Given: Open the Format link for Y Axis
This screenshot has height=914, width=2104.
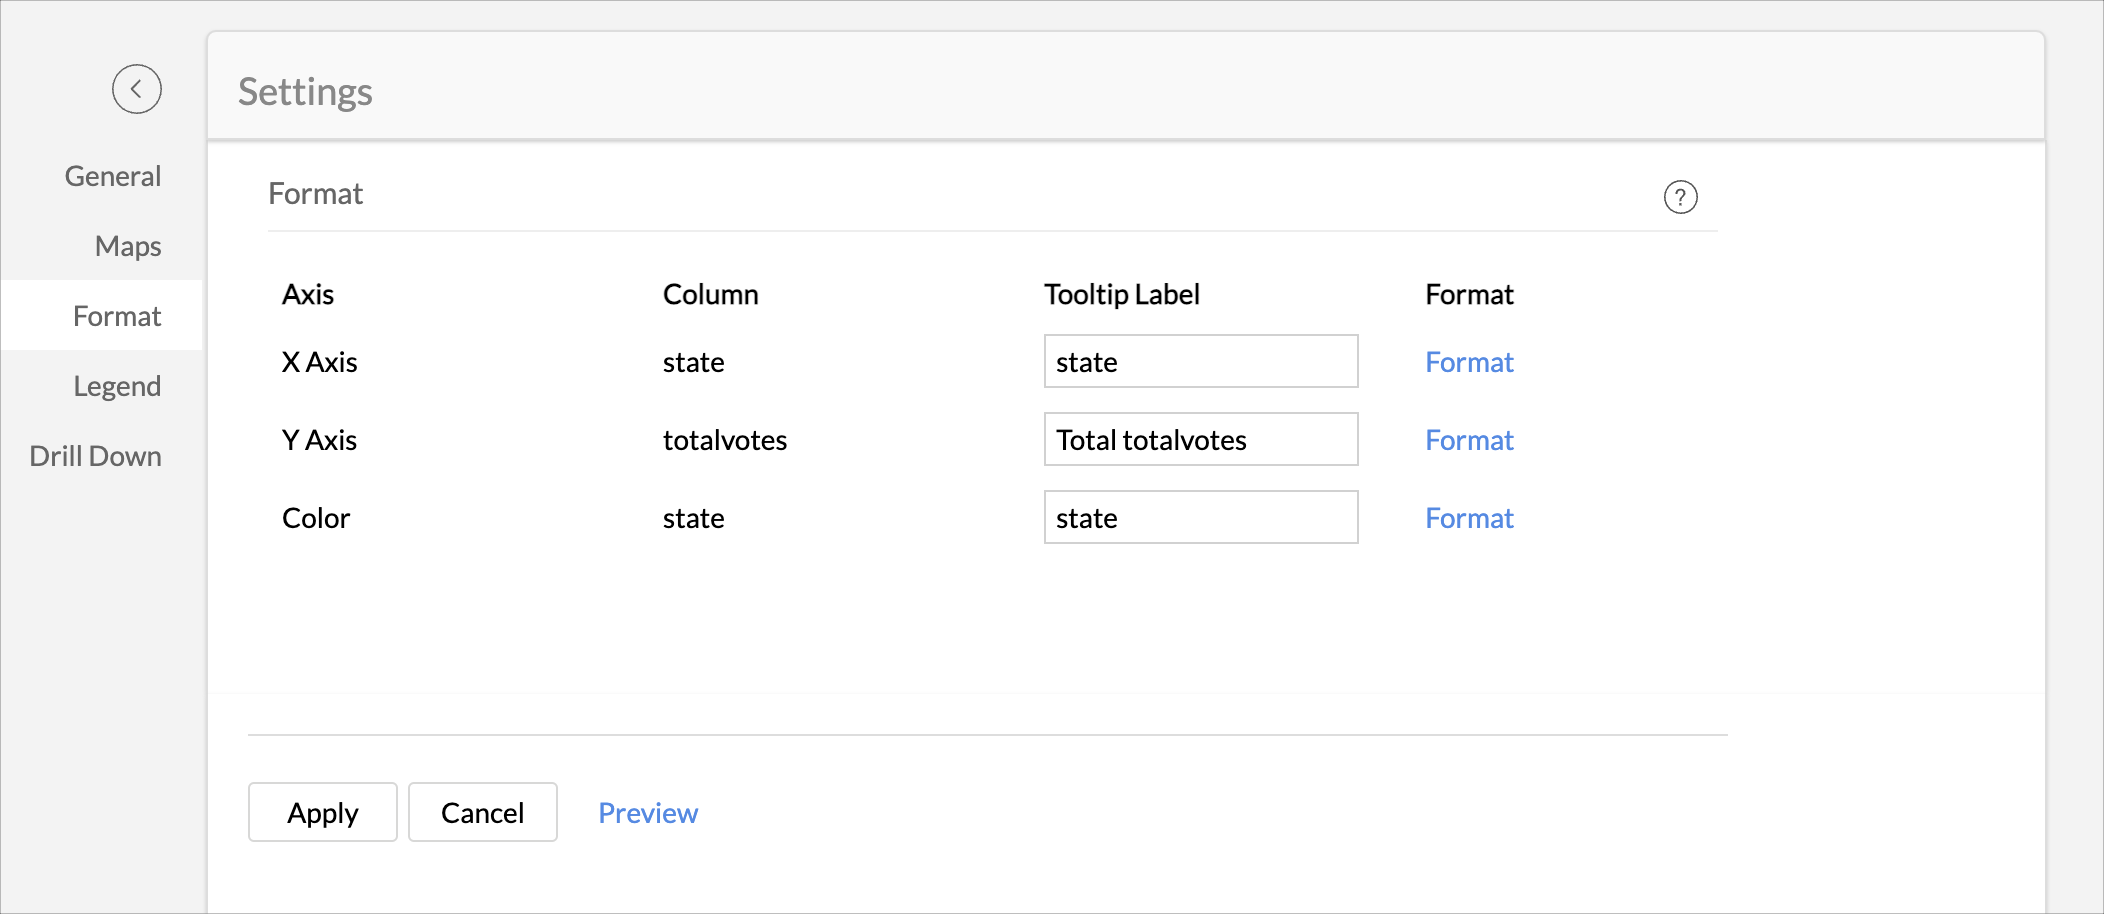Looking at the screenshot, I should pyautogui.click(x=1468, y=440).
